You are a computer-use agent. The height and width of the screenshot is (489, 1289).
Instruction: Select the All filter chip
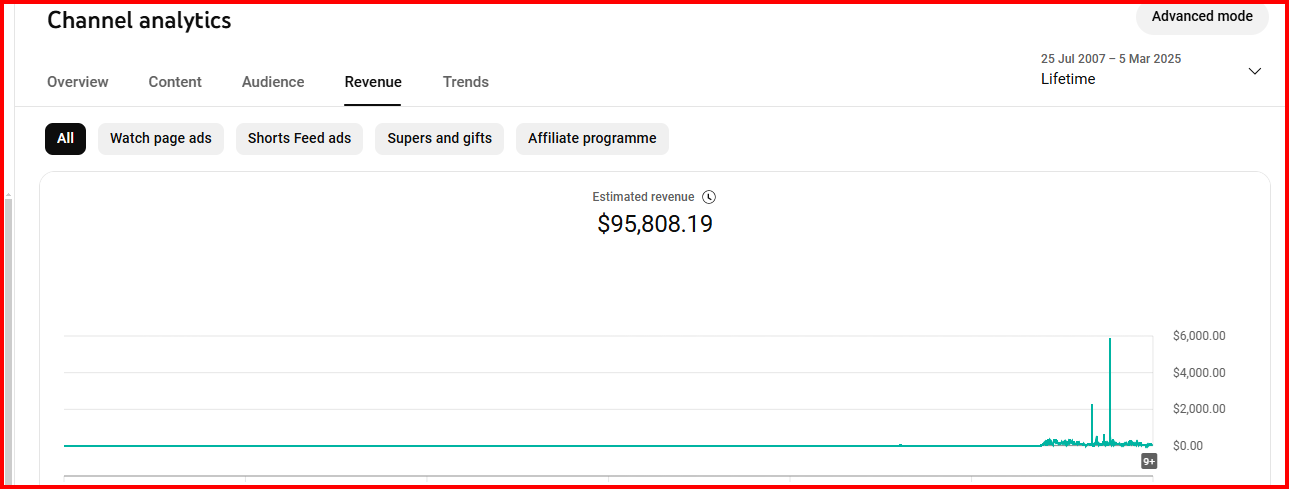pyautogui.click(x=66, y=139)
